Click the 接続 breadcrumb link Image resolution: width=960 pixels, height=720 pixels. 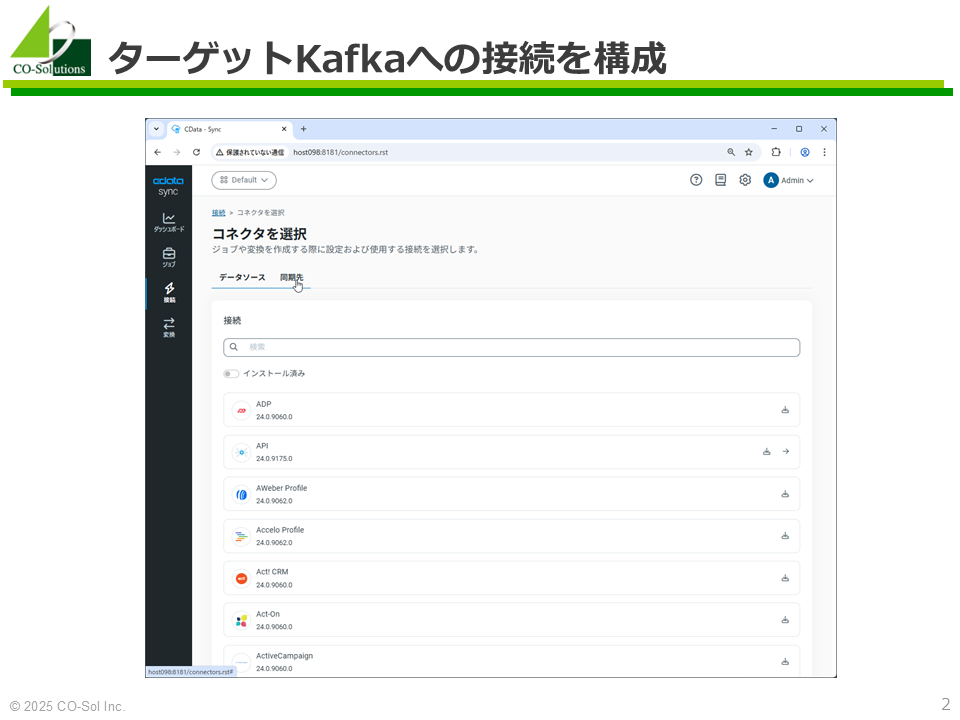pos(219,212)
